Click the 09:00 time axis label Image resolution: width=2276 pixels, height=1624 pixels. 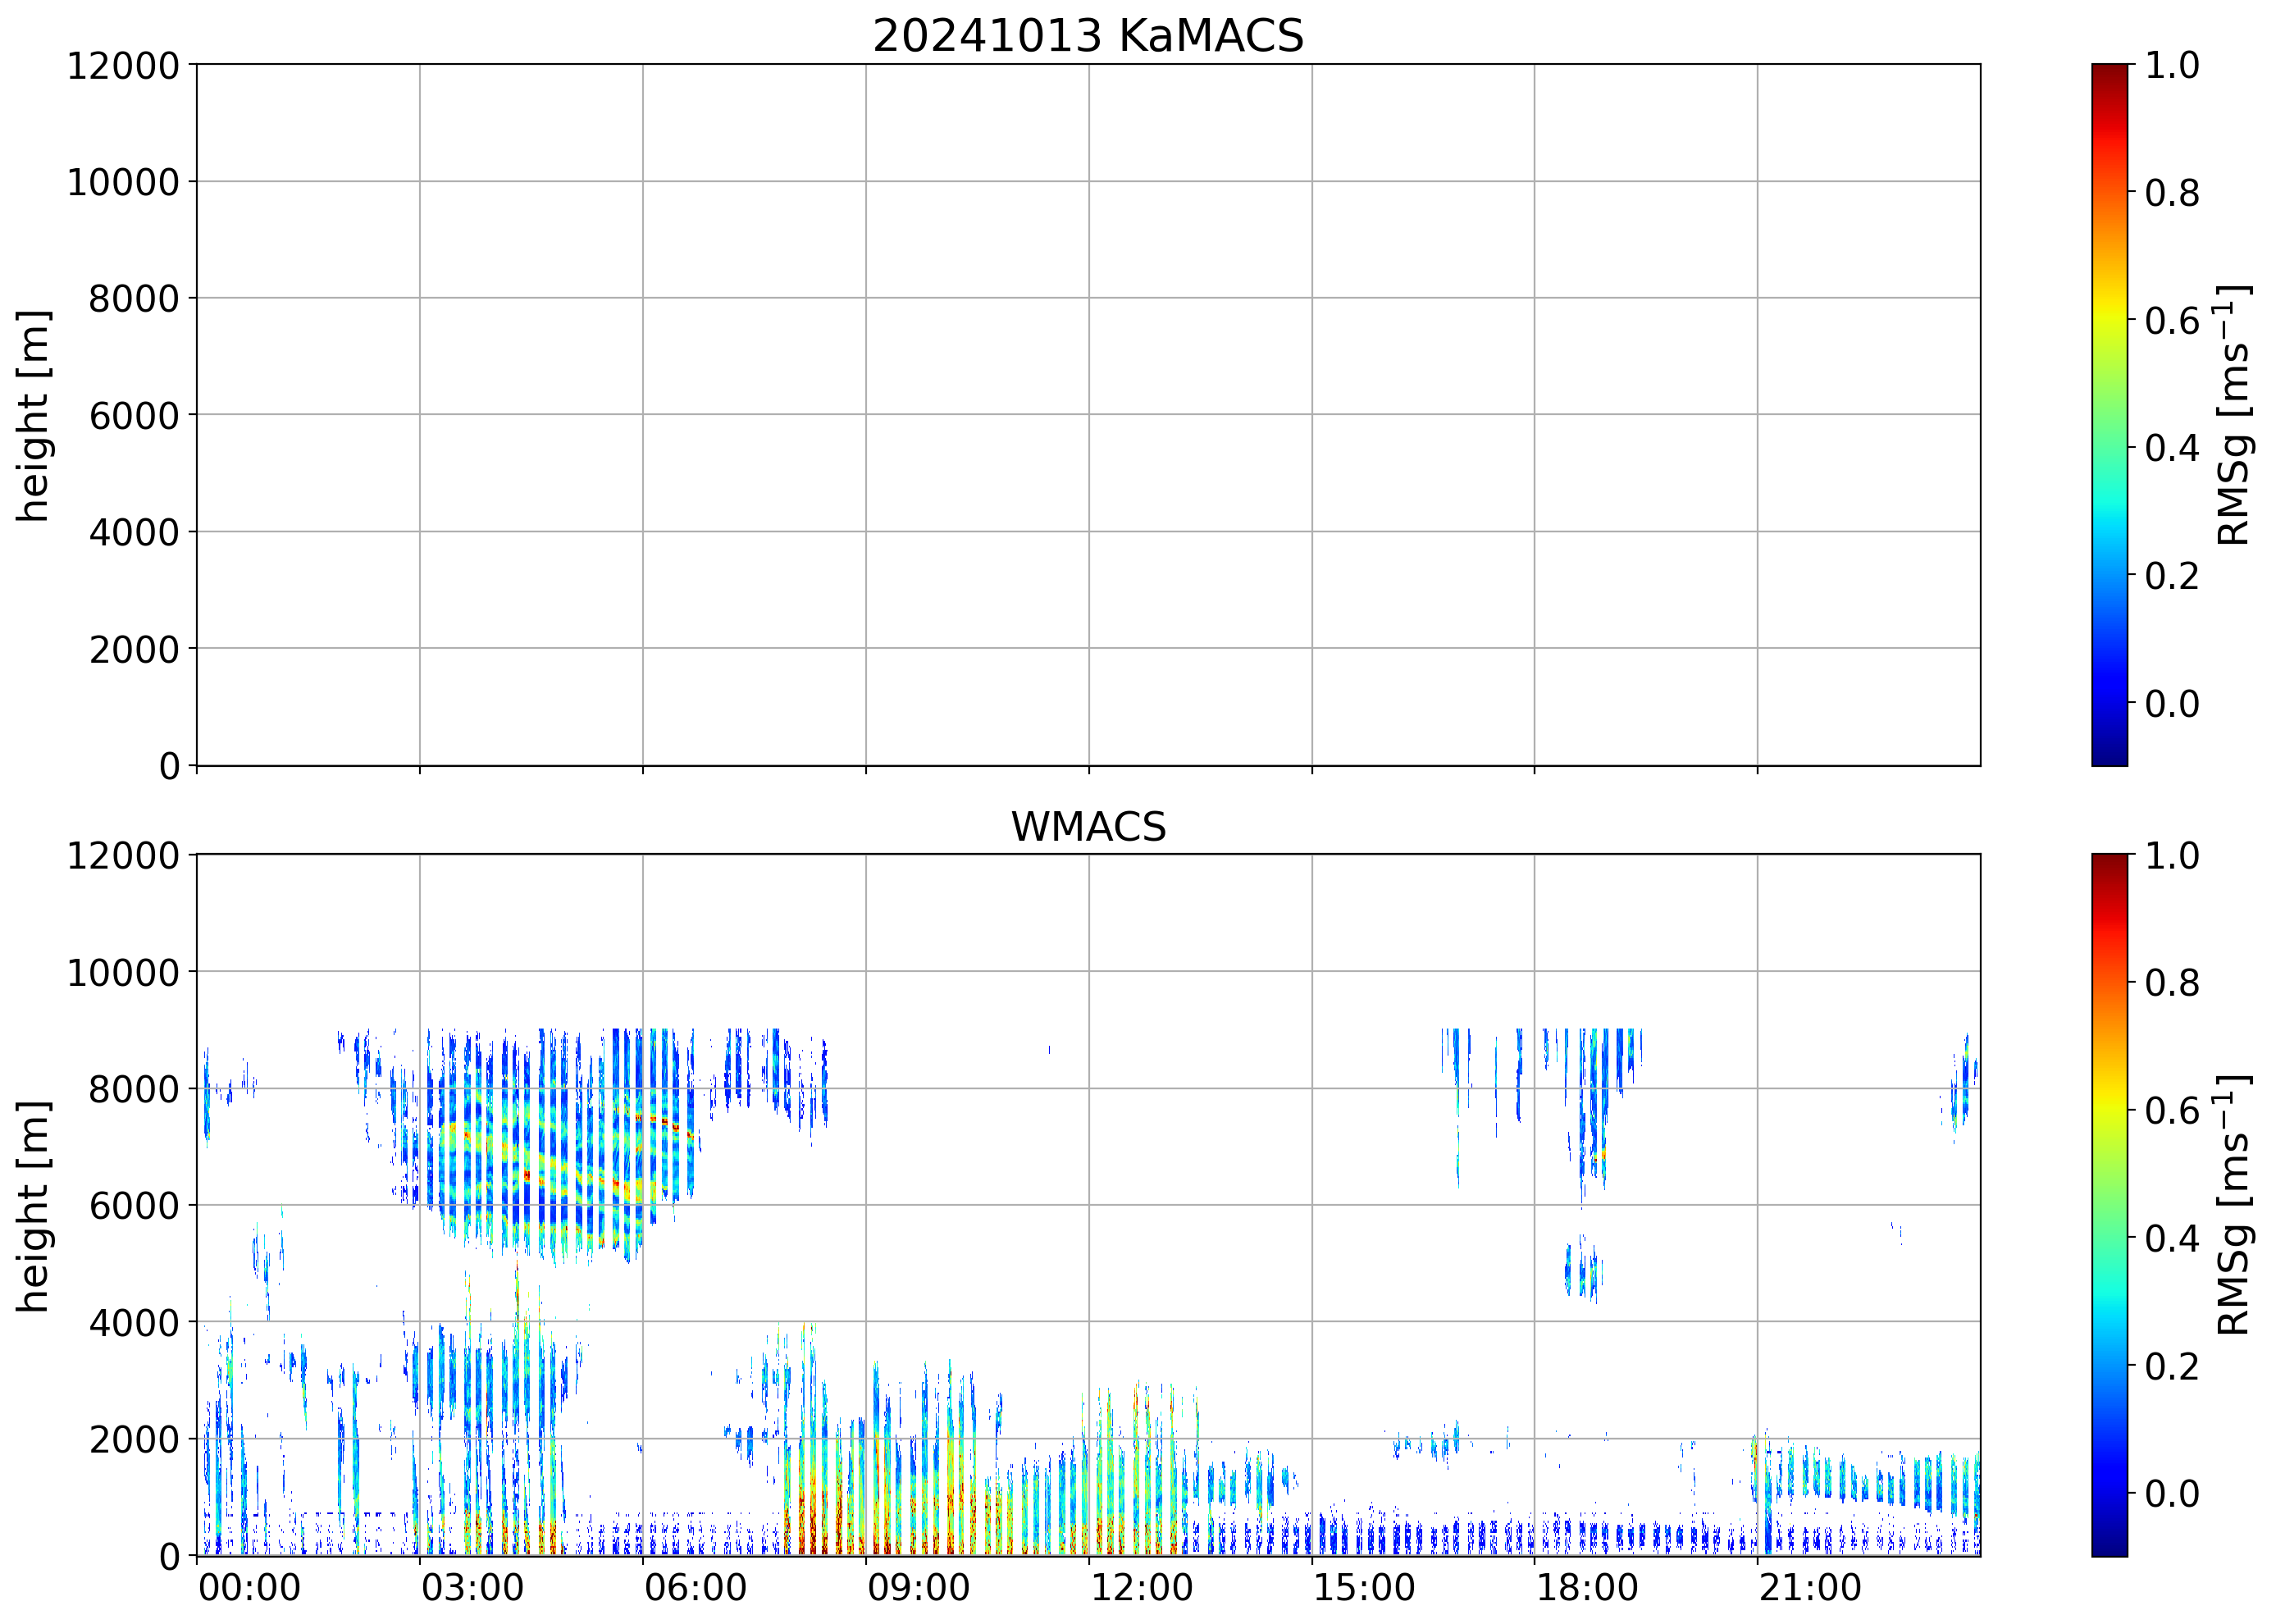918,1587
